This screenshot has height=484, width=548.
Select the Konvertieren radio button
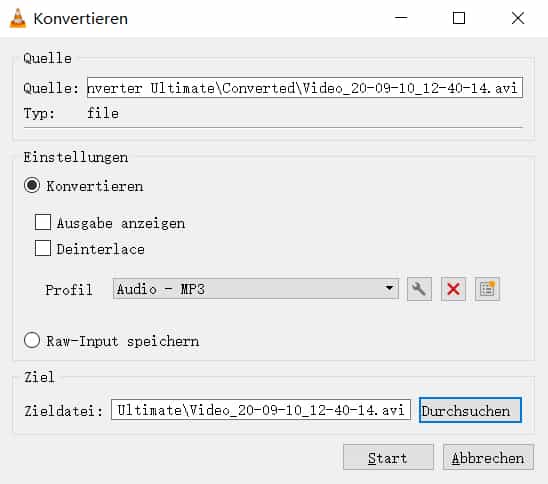coord(32,185)
